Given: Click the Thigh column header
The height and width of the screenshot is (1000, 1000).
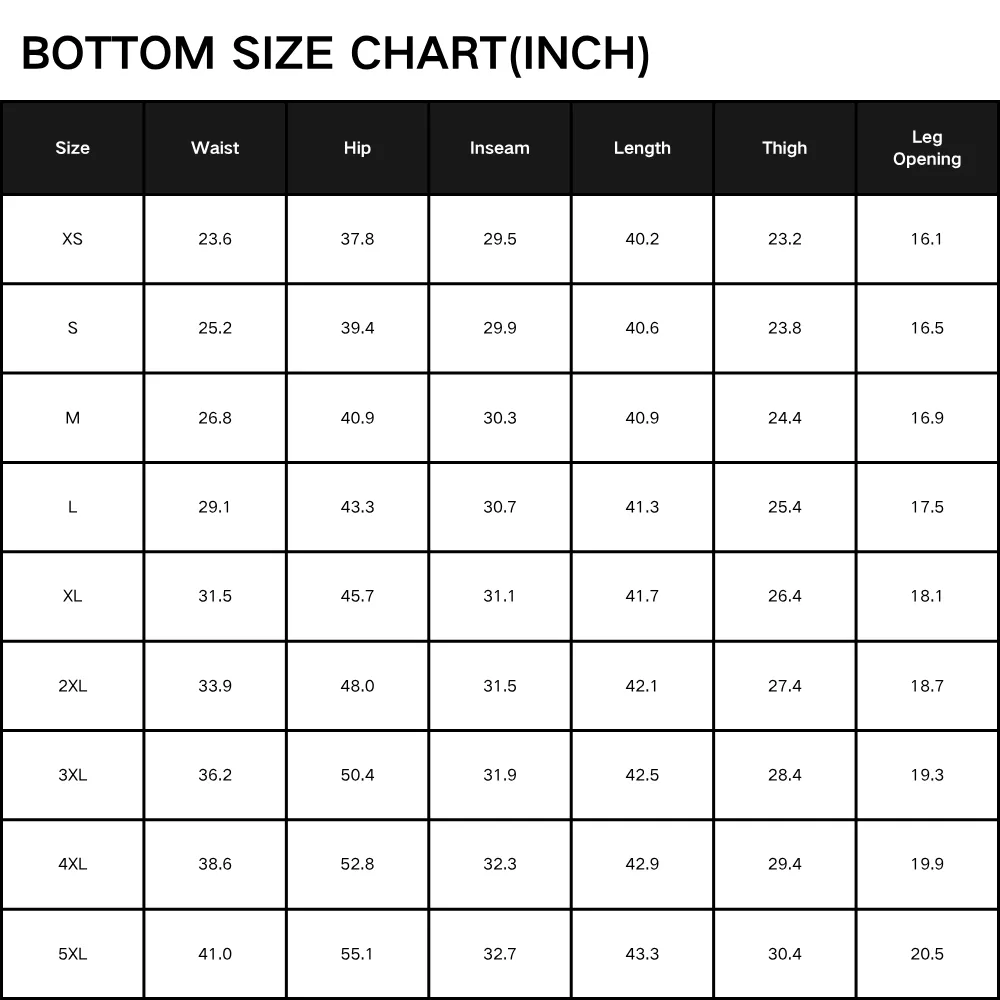Looking at the screenshot, I should pos(784,148).
